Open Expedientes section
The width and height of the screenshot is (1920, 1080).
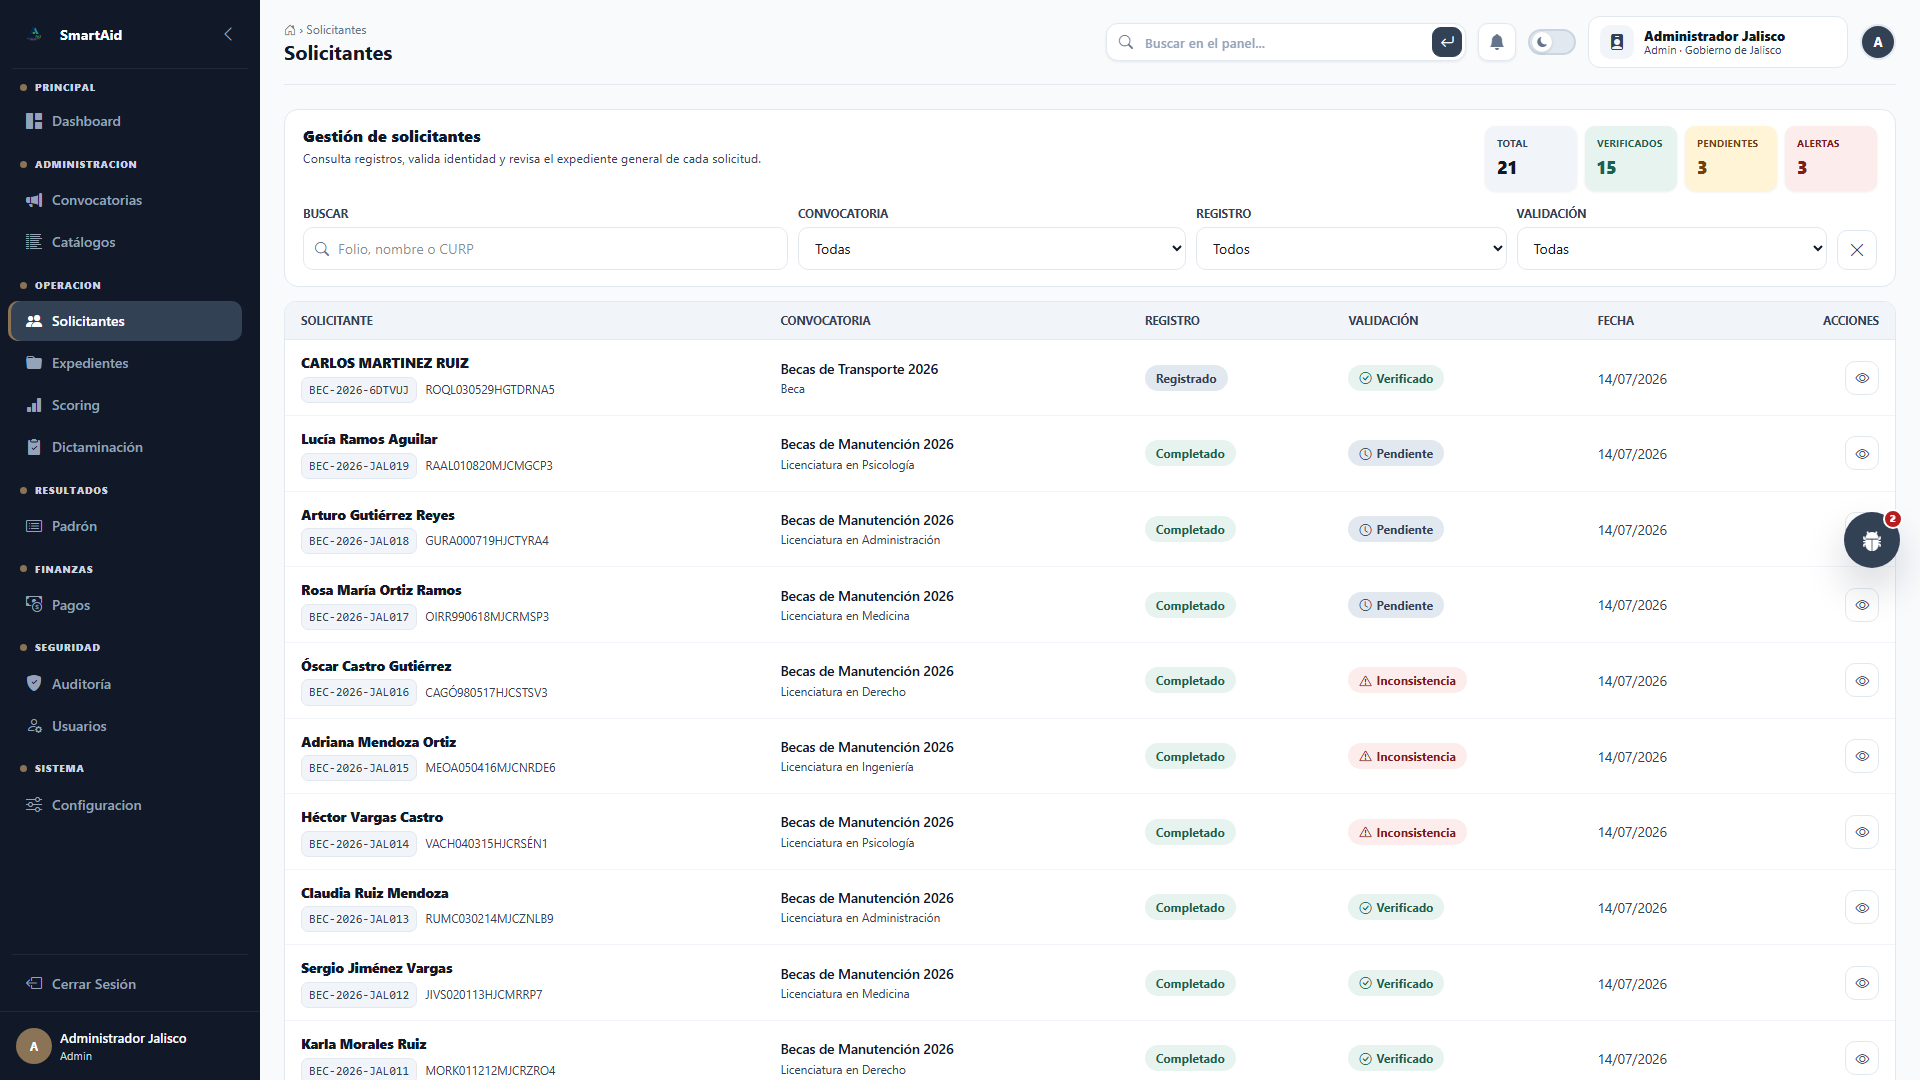pos(125,363)
